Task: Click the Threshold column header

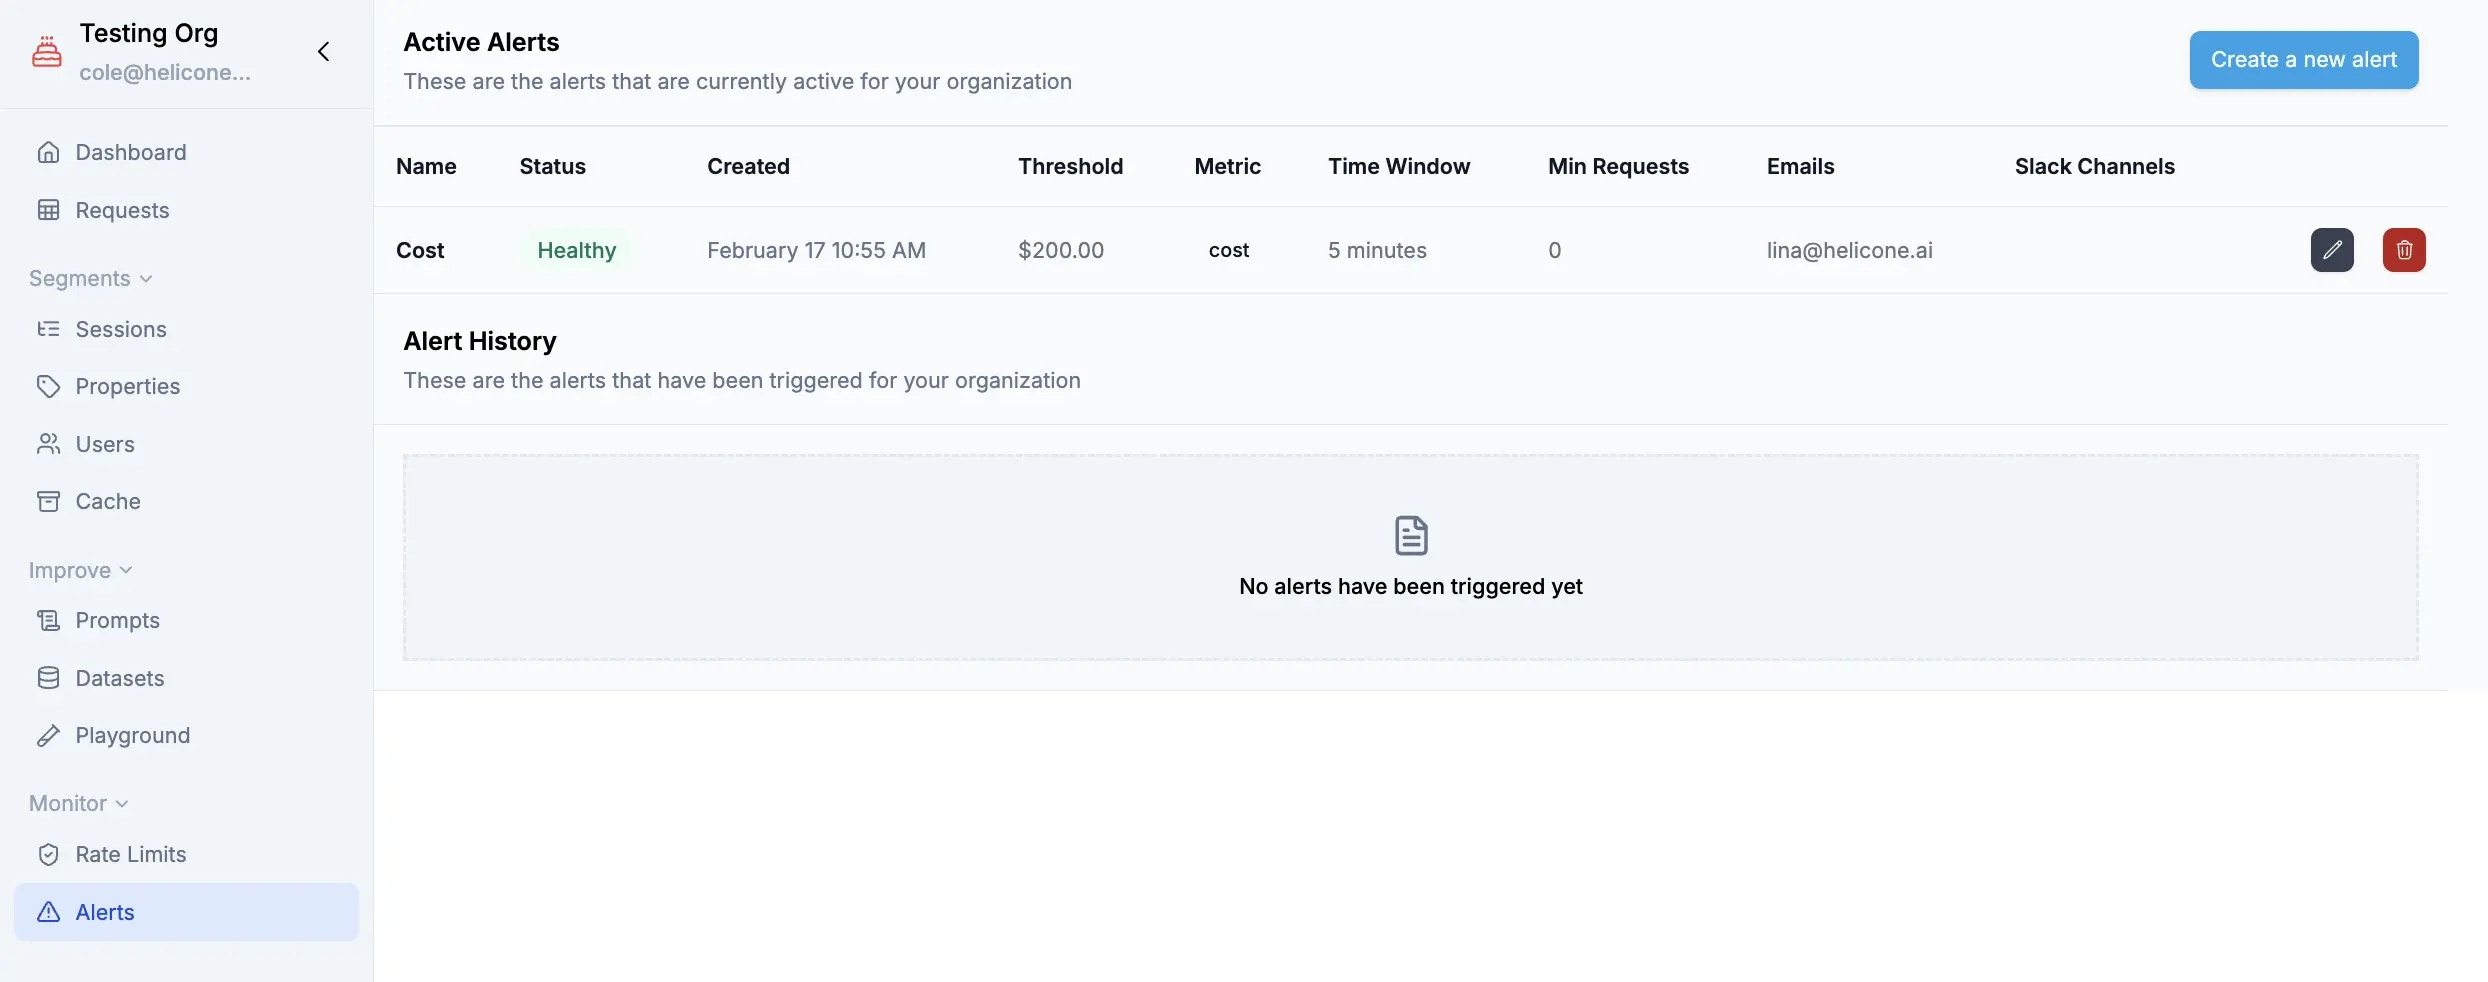Action: pos(1070,166)
